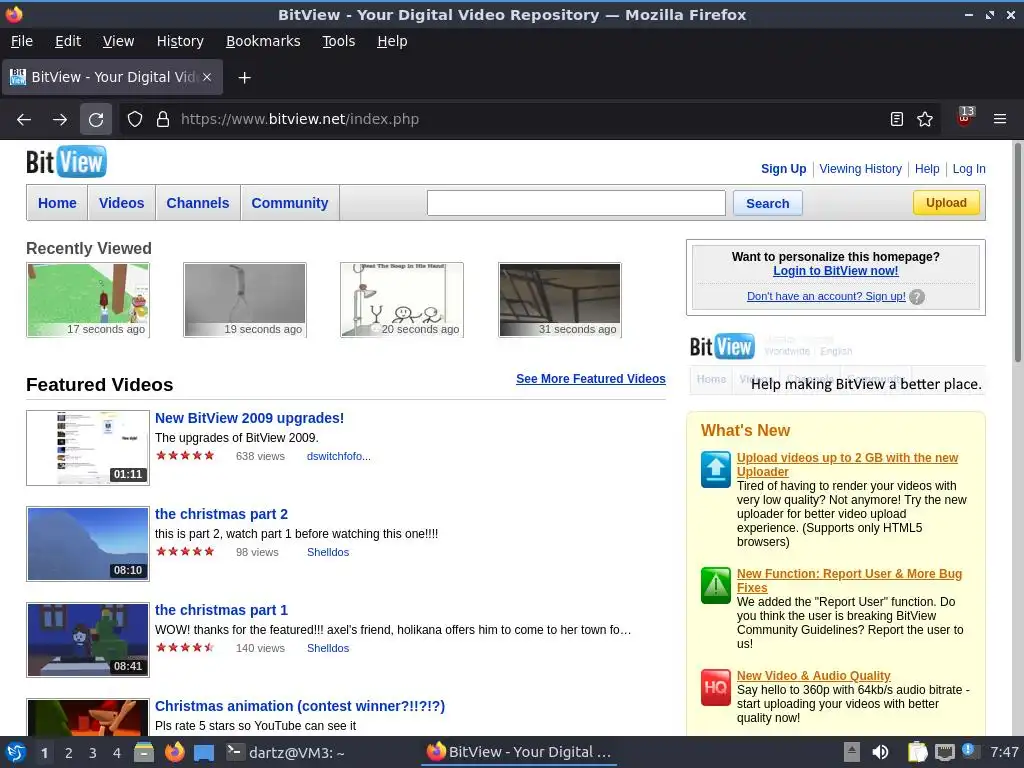Viewport: 1024px width, 768px height.
Task: Open the tracking protection shield icon
Action: 135,120
